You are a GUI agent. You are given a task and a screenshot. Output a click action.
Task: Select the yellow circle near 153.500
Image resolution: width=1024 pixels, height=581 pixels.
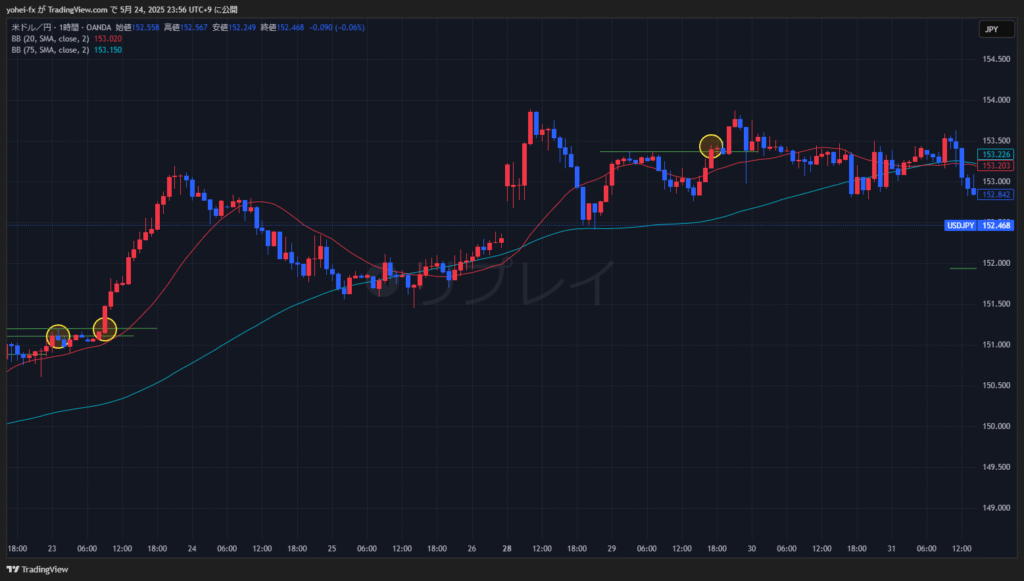tap(711, 147)
